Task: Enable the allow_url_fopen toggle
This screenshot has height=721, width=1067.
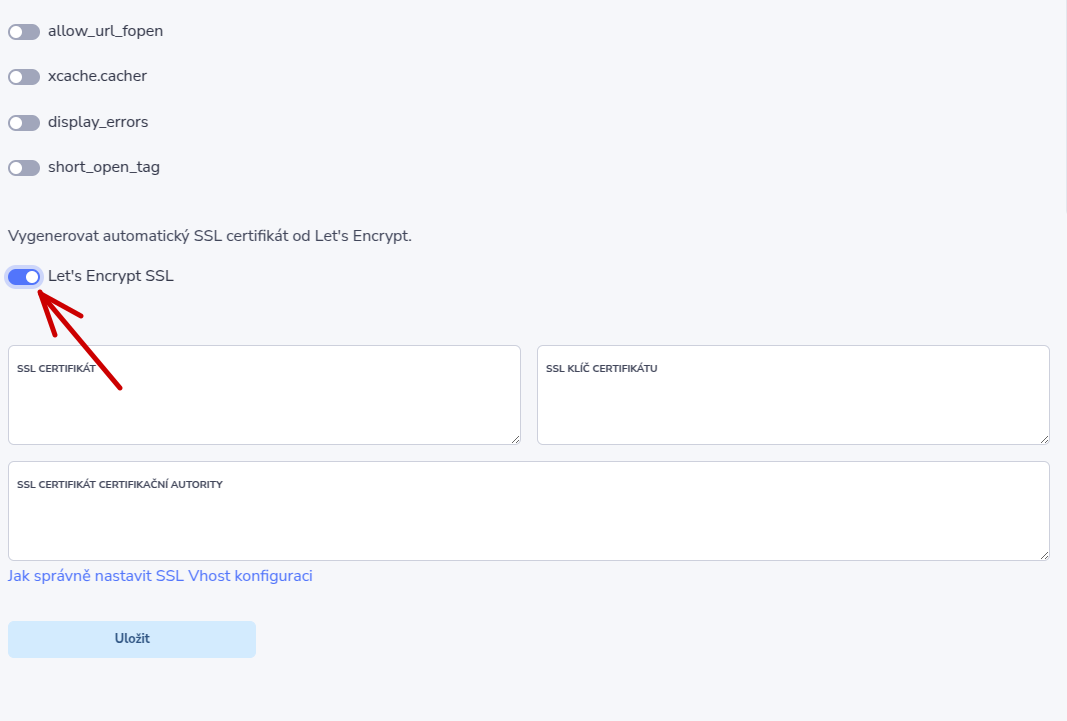Action: (24, 32)
